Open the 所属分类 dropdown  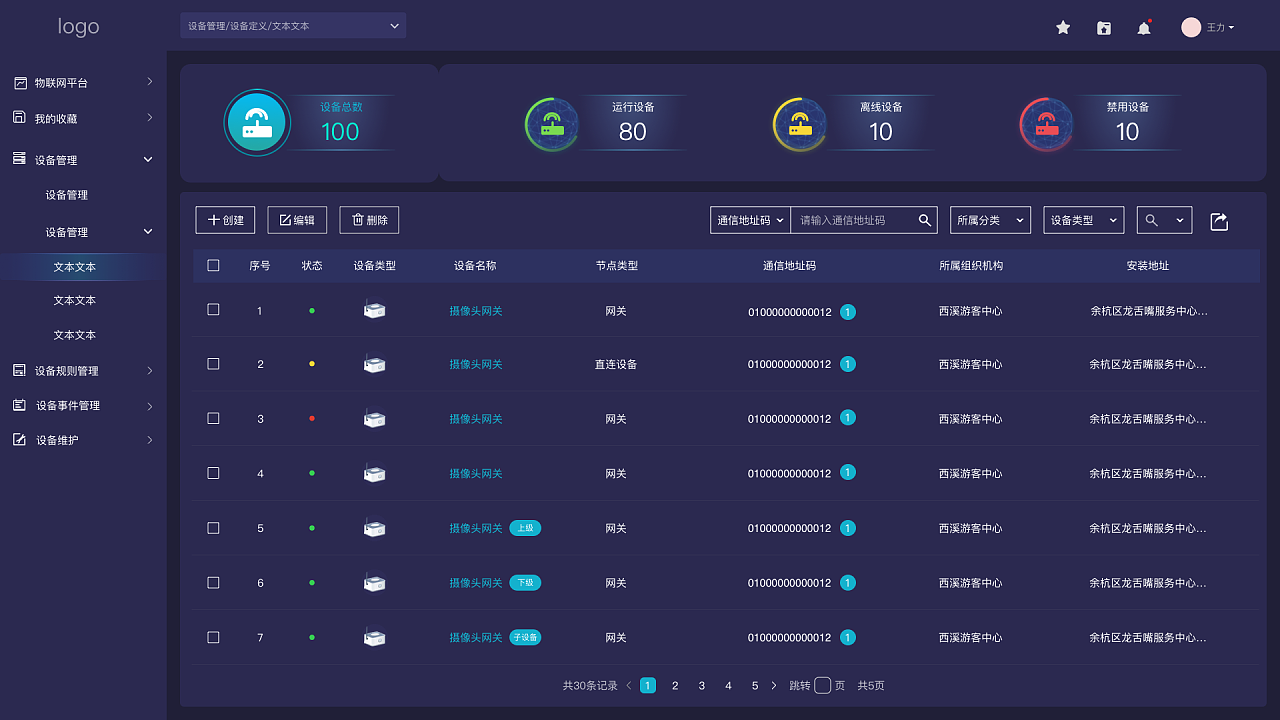tap(990, 220)
